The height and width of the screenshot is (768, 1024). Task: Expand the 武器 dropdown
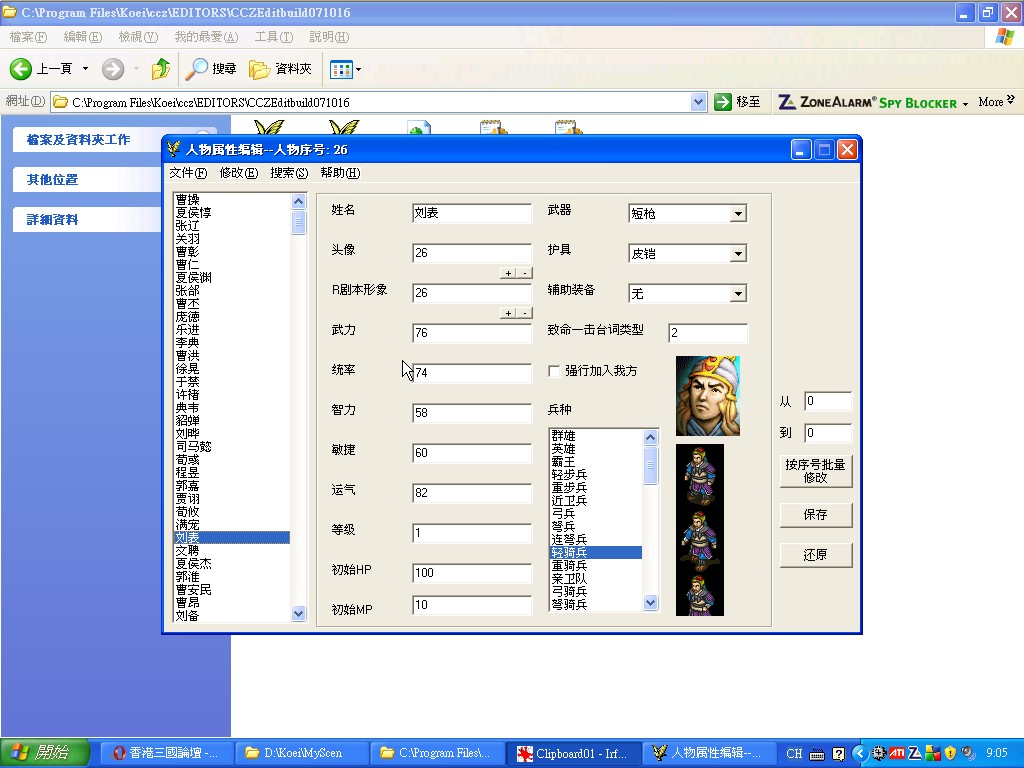[x=738, y=214]
